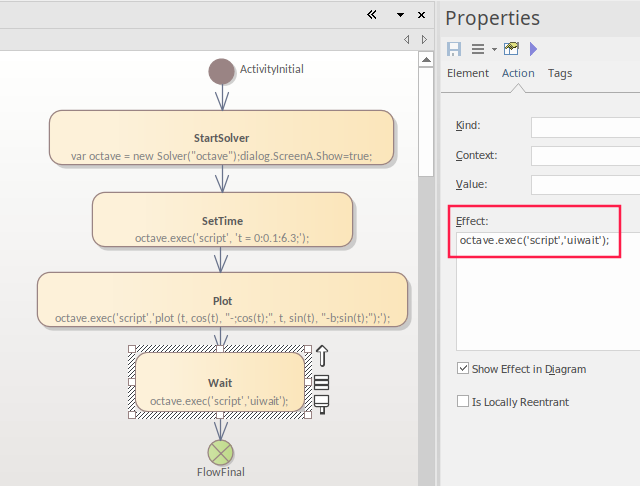Viewport: 640px width, 486px height.
Task: Open the hamburger options menu in Properties
Action: point(477,49)
